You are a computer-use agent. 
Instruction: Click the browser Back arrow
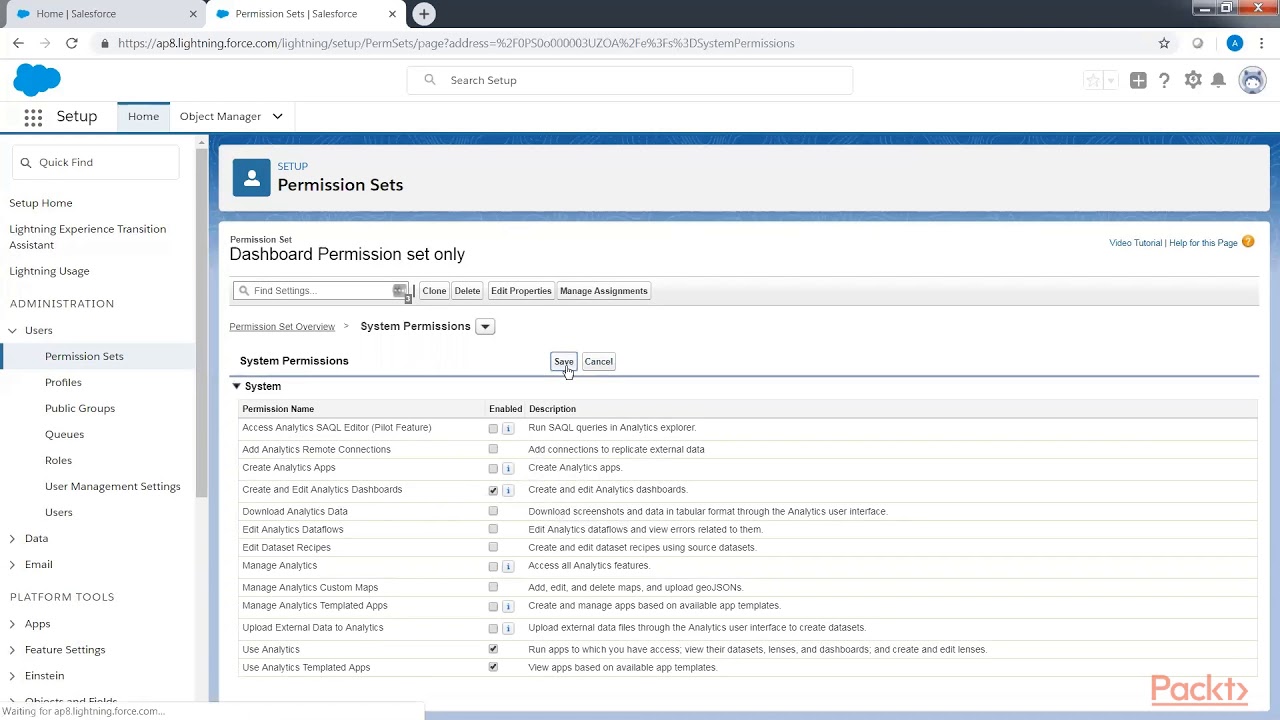tap(18, 43)
